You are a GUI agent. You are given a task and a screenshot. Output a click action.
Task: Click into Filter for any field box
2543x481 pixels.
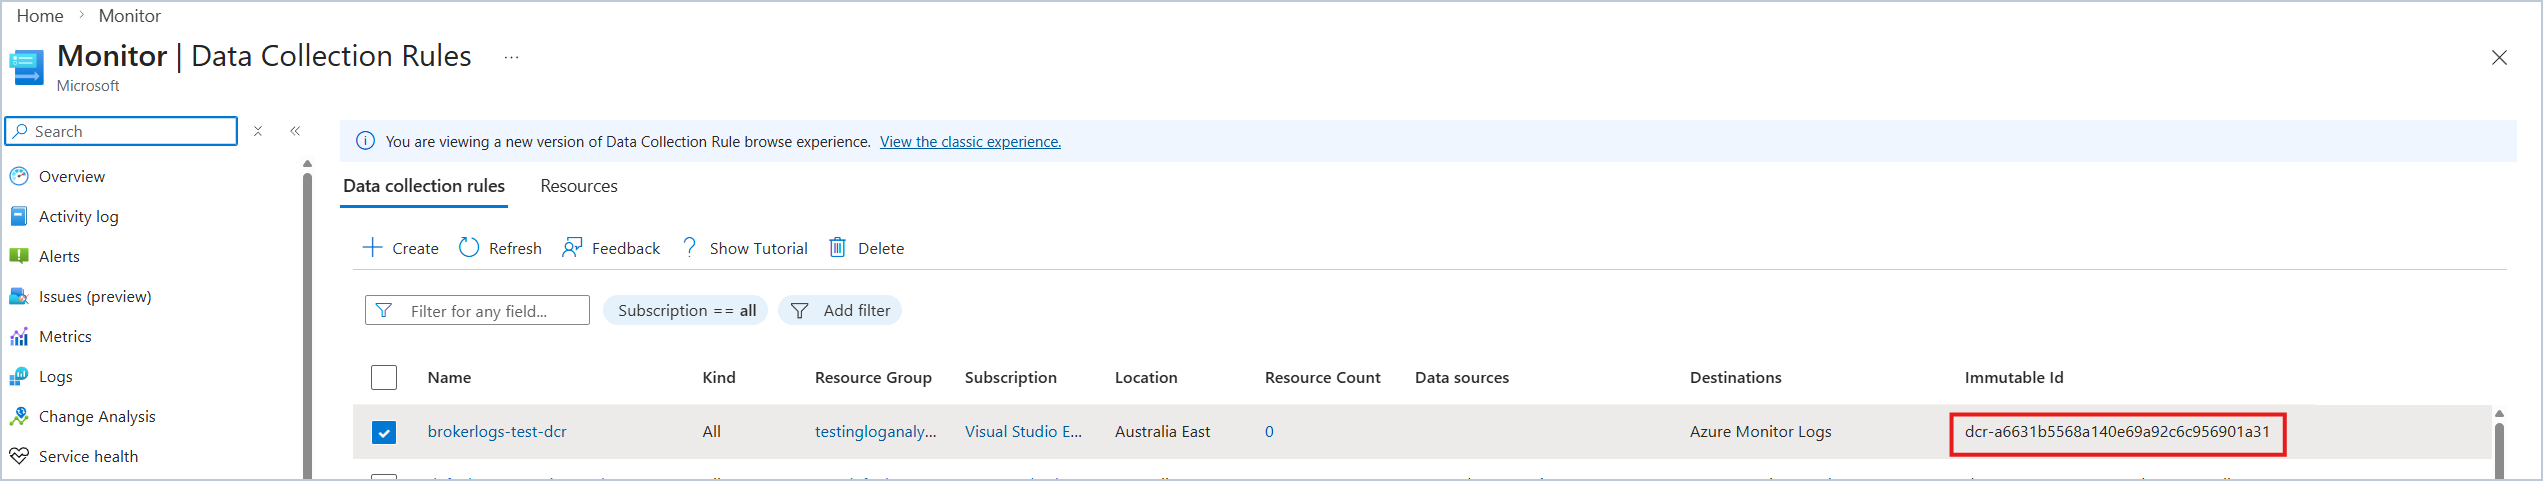[x=477, y=310]
